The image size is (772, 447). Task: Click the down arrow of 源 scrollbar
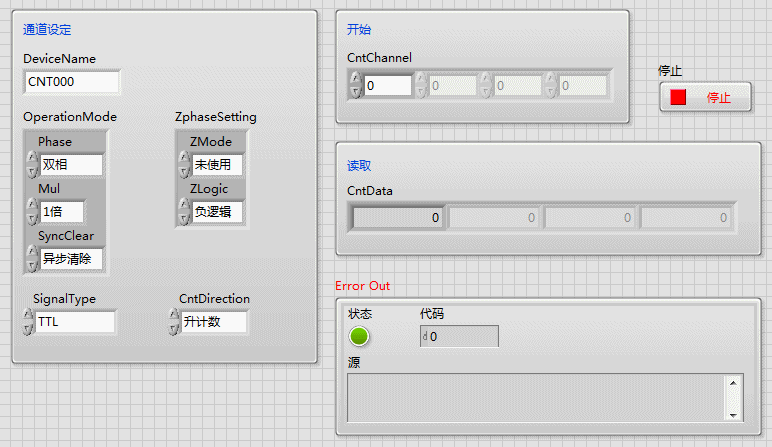click(735, 414)
